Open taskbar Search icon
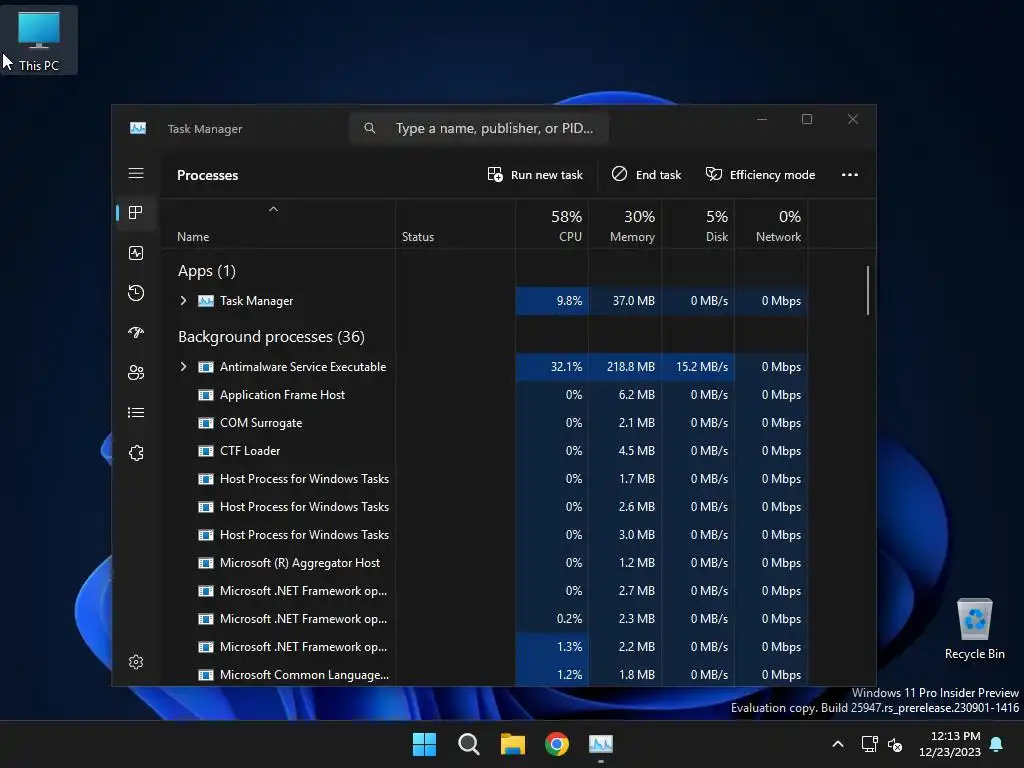This screenshot has width=1024, height=768. (468, 744)
